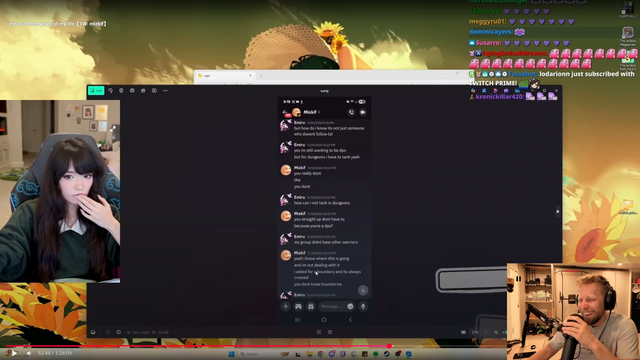Click message 'how can i not tank in dungeons'
640x360 pixels.
[x=322, y=203]
